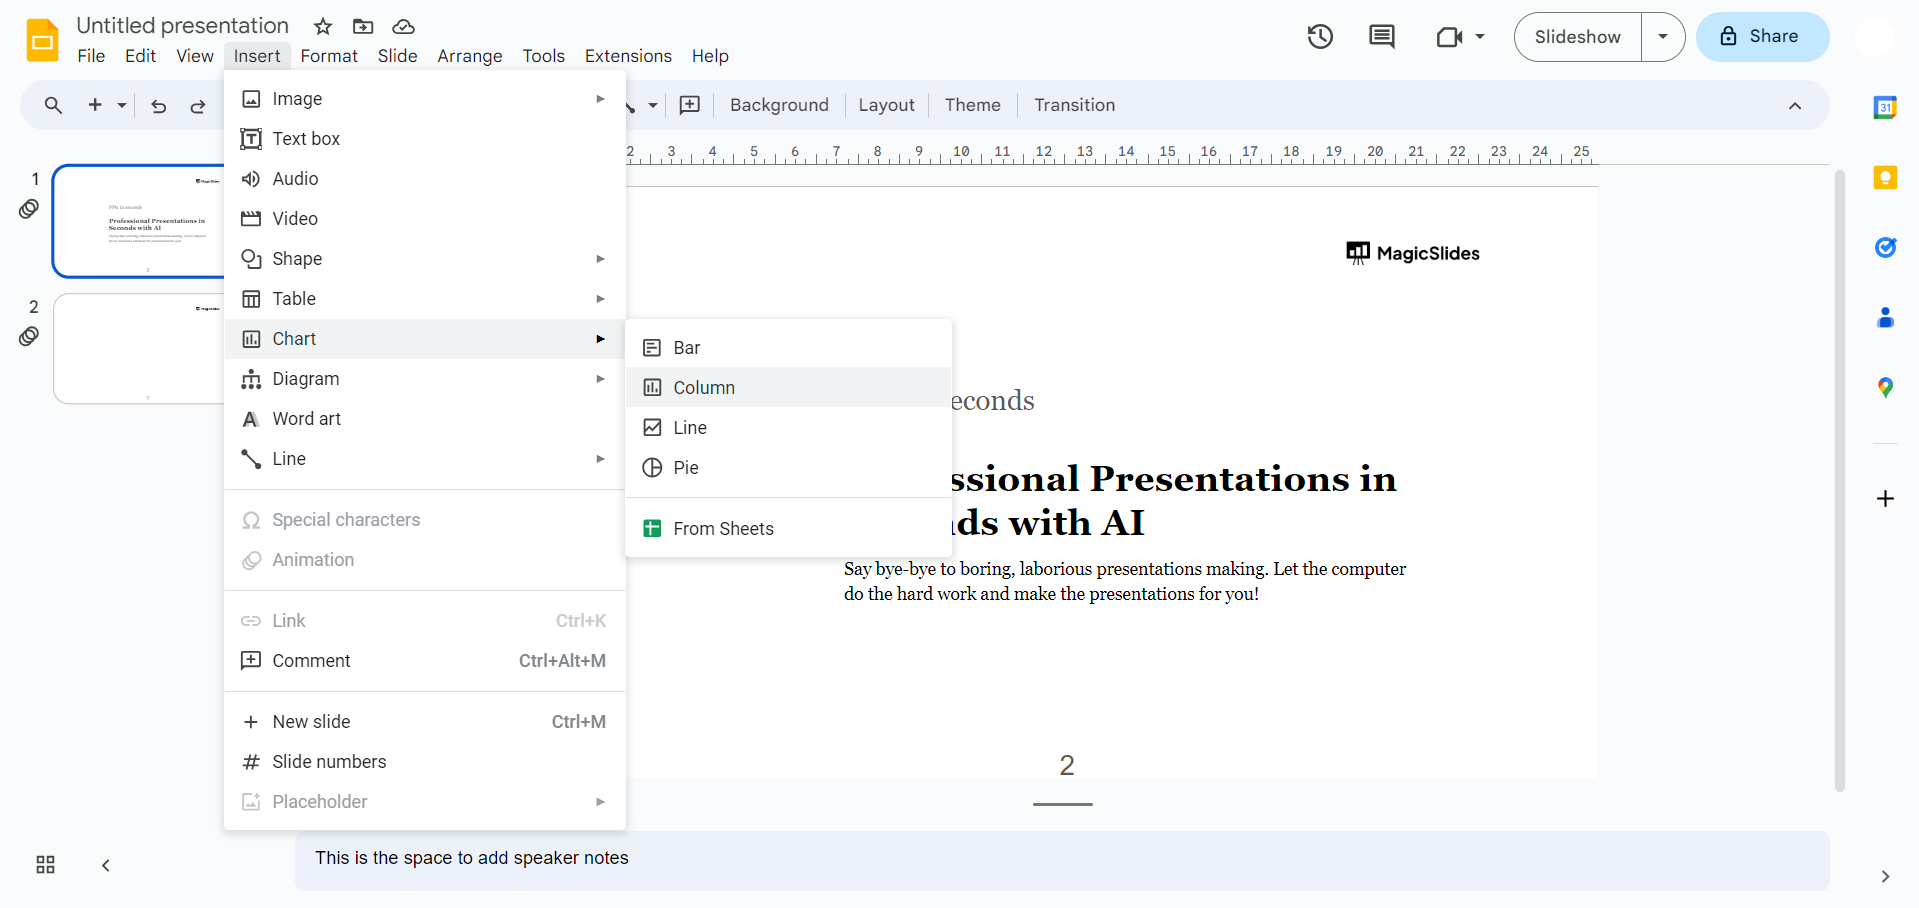
Task: Click the Background toolbar button
Action: pos(779,105)
